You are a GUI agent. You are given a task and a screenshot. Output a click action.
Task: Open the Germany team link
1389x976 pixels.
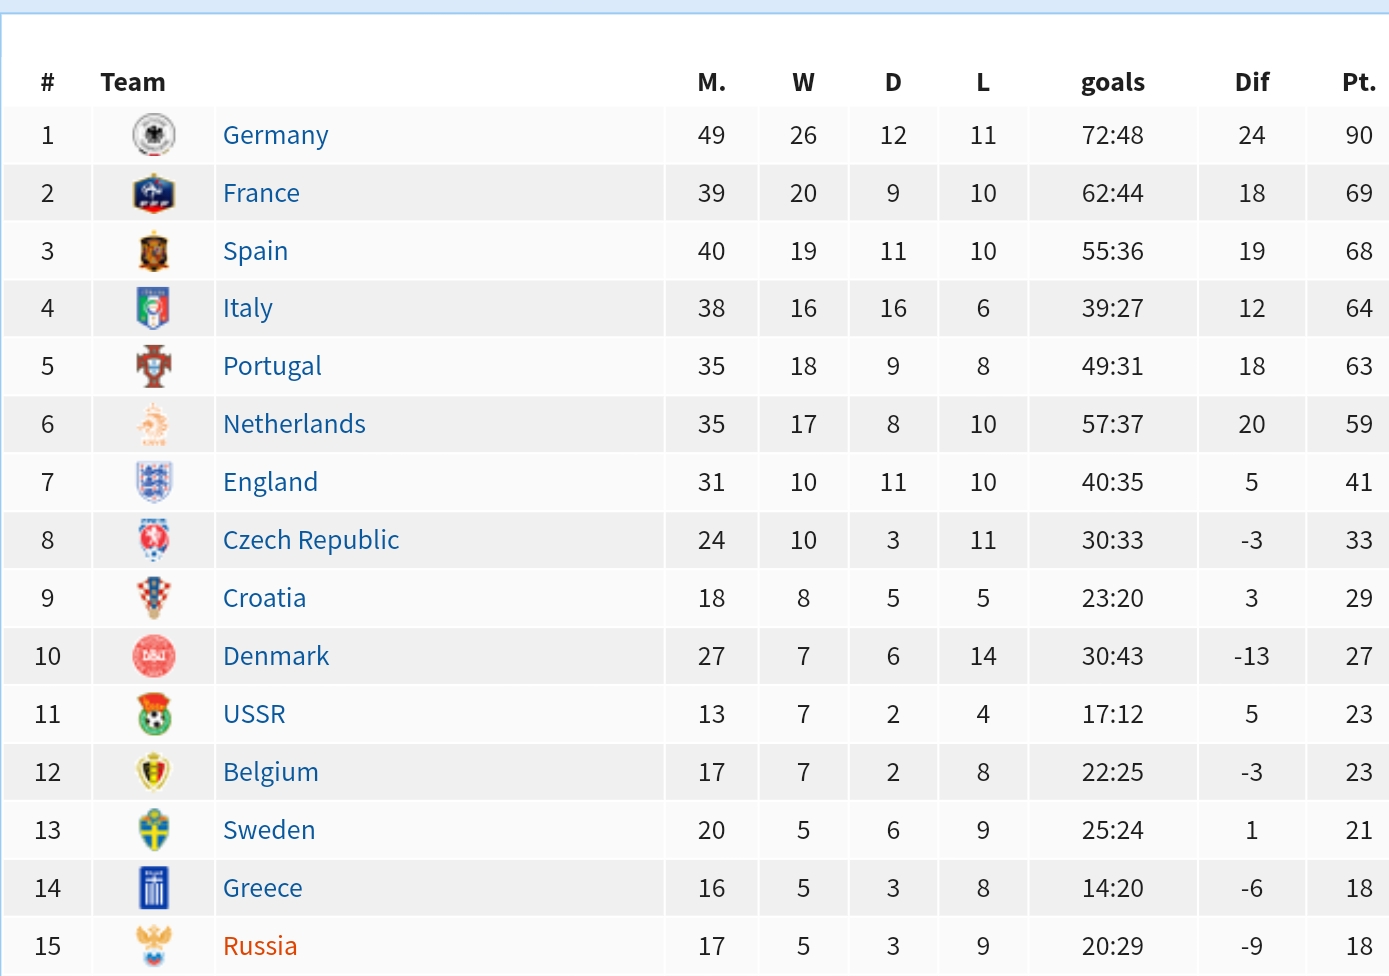(x=275, y=135)
